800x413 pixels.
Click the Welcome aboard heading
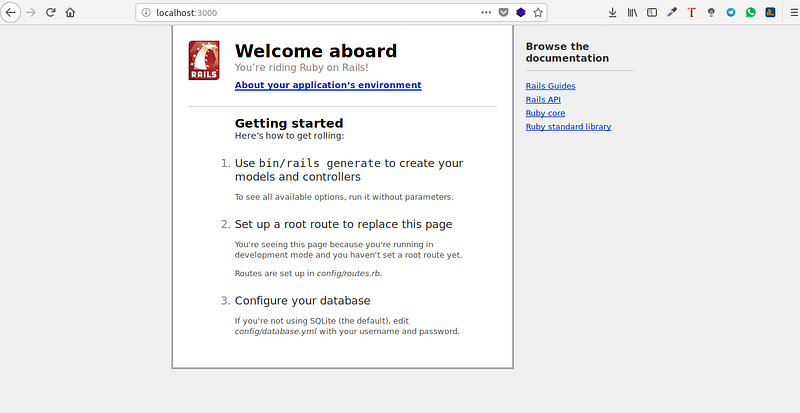coord(316,51)
